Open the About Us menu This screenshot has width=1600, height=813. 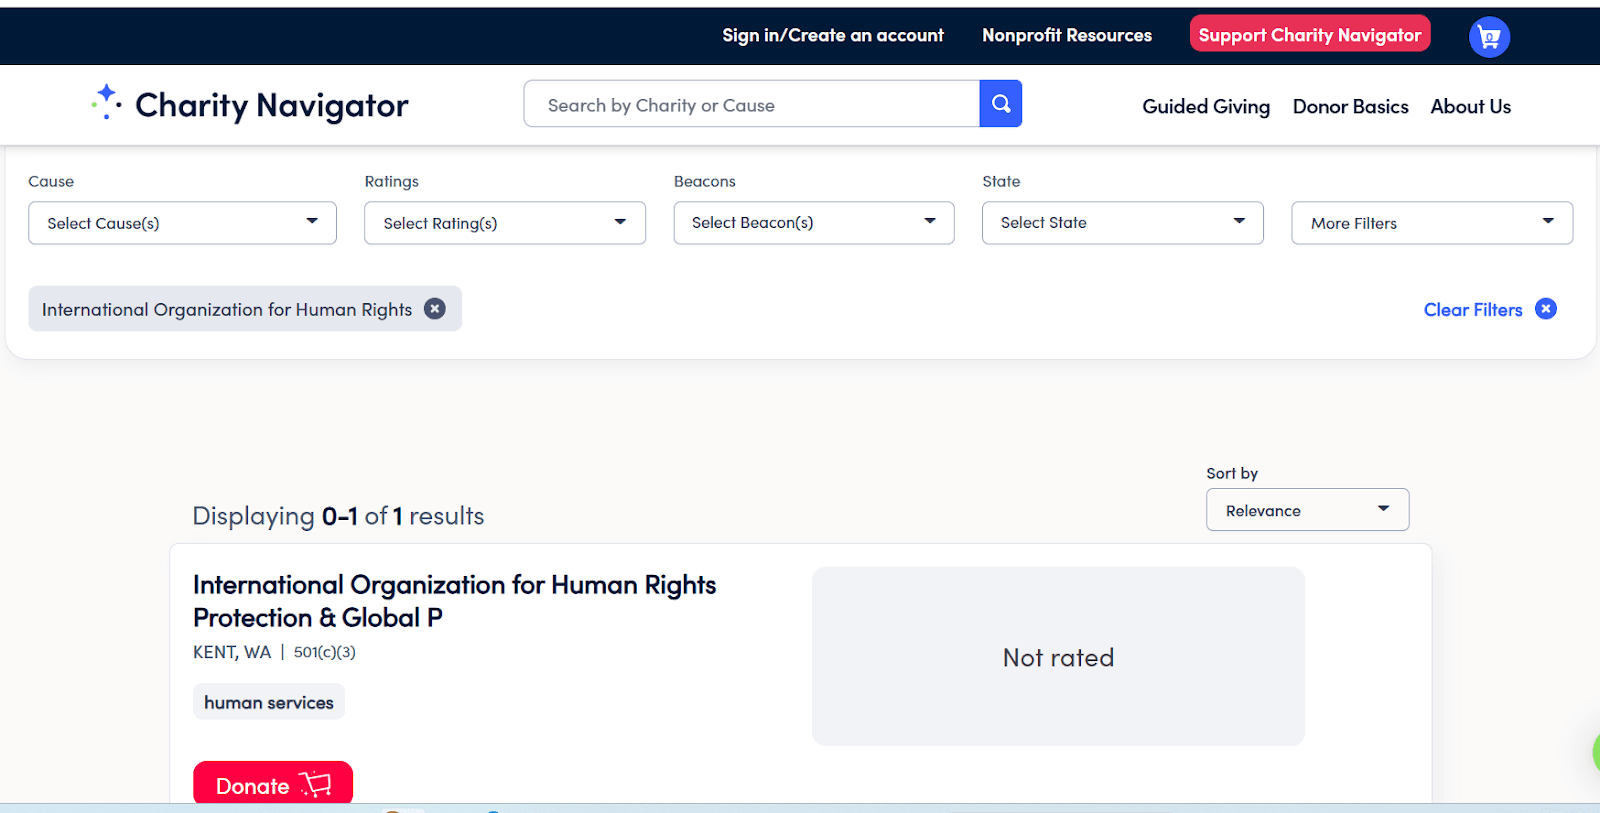1470,106
